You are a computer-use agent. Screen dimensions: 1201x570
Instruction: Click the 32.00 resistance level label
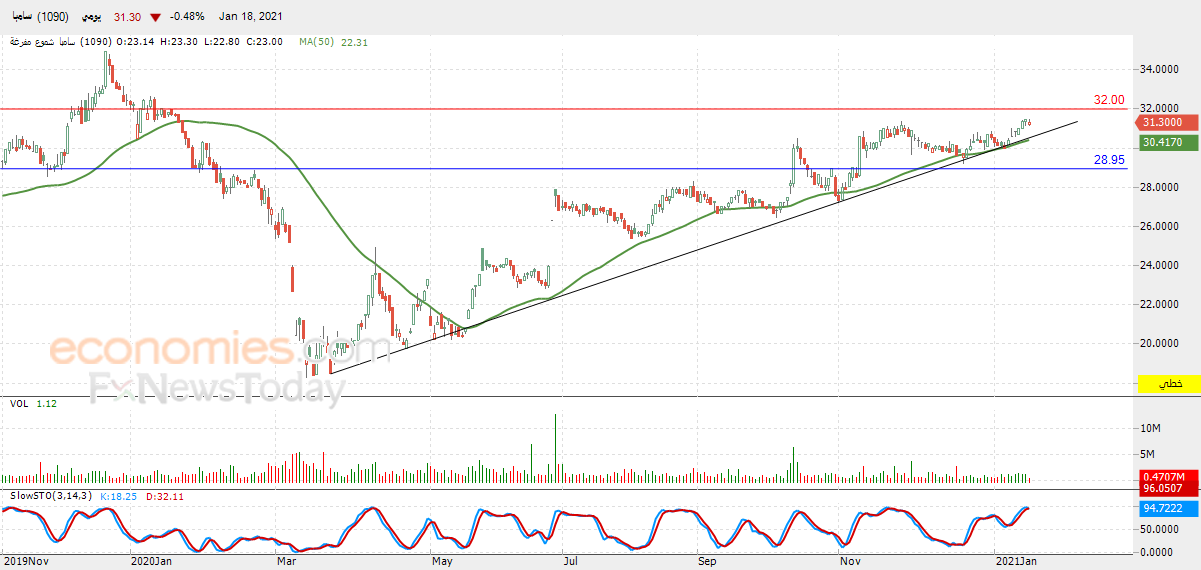click(x=1109, y=100)
